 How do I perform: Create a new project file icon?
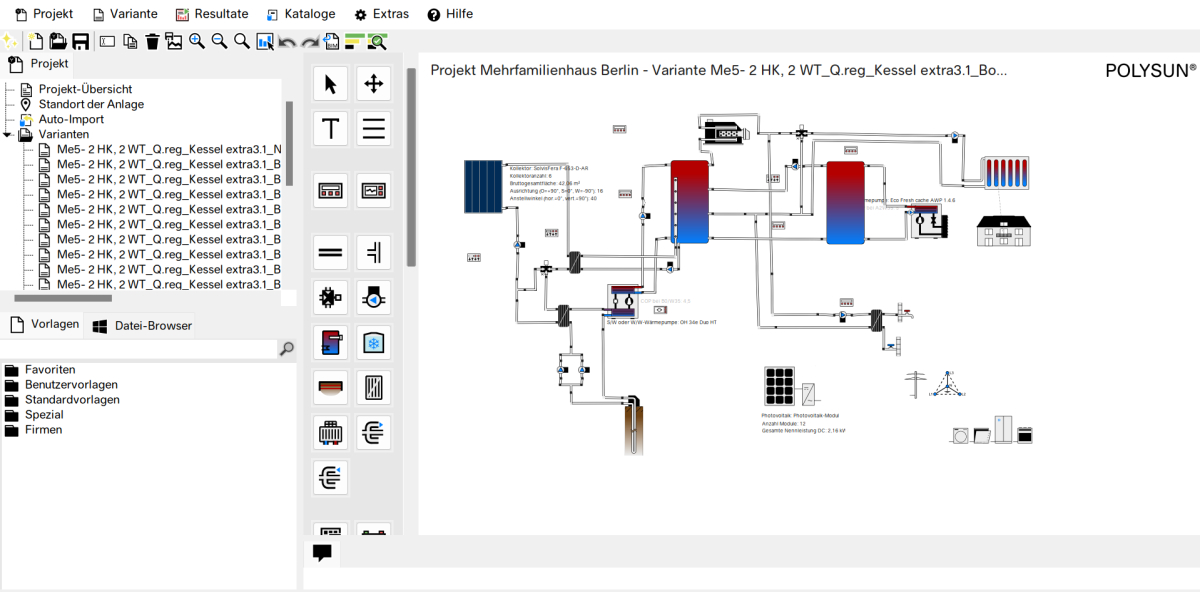click(x=36, y=41)
